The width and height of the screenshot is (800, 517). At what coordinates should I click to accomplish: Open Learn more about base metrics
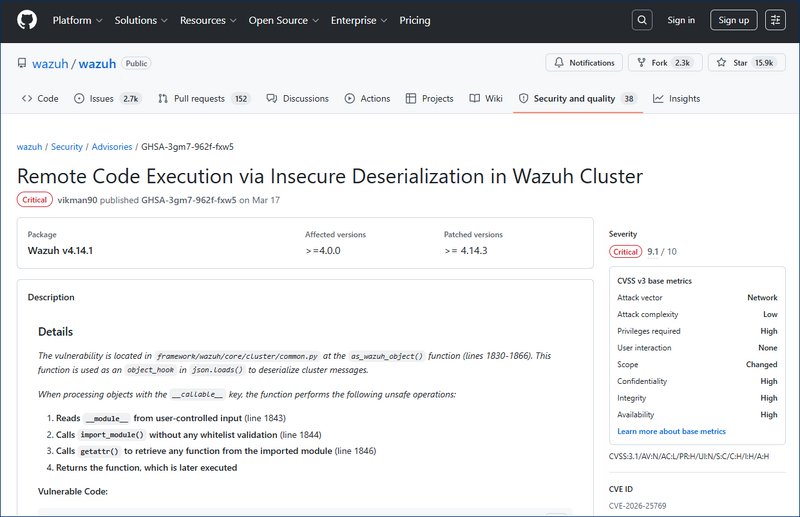tap(671, 431)
